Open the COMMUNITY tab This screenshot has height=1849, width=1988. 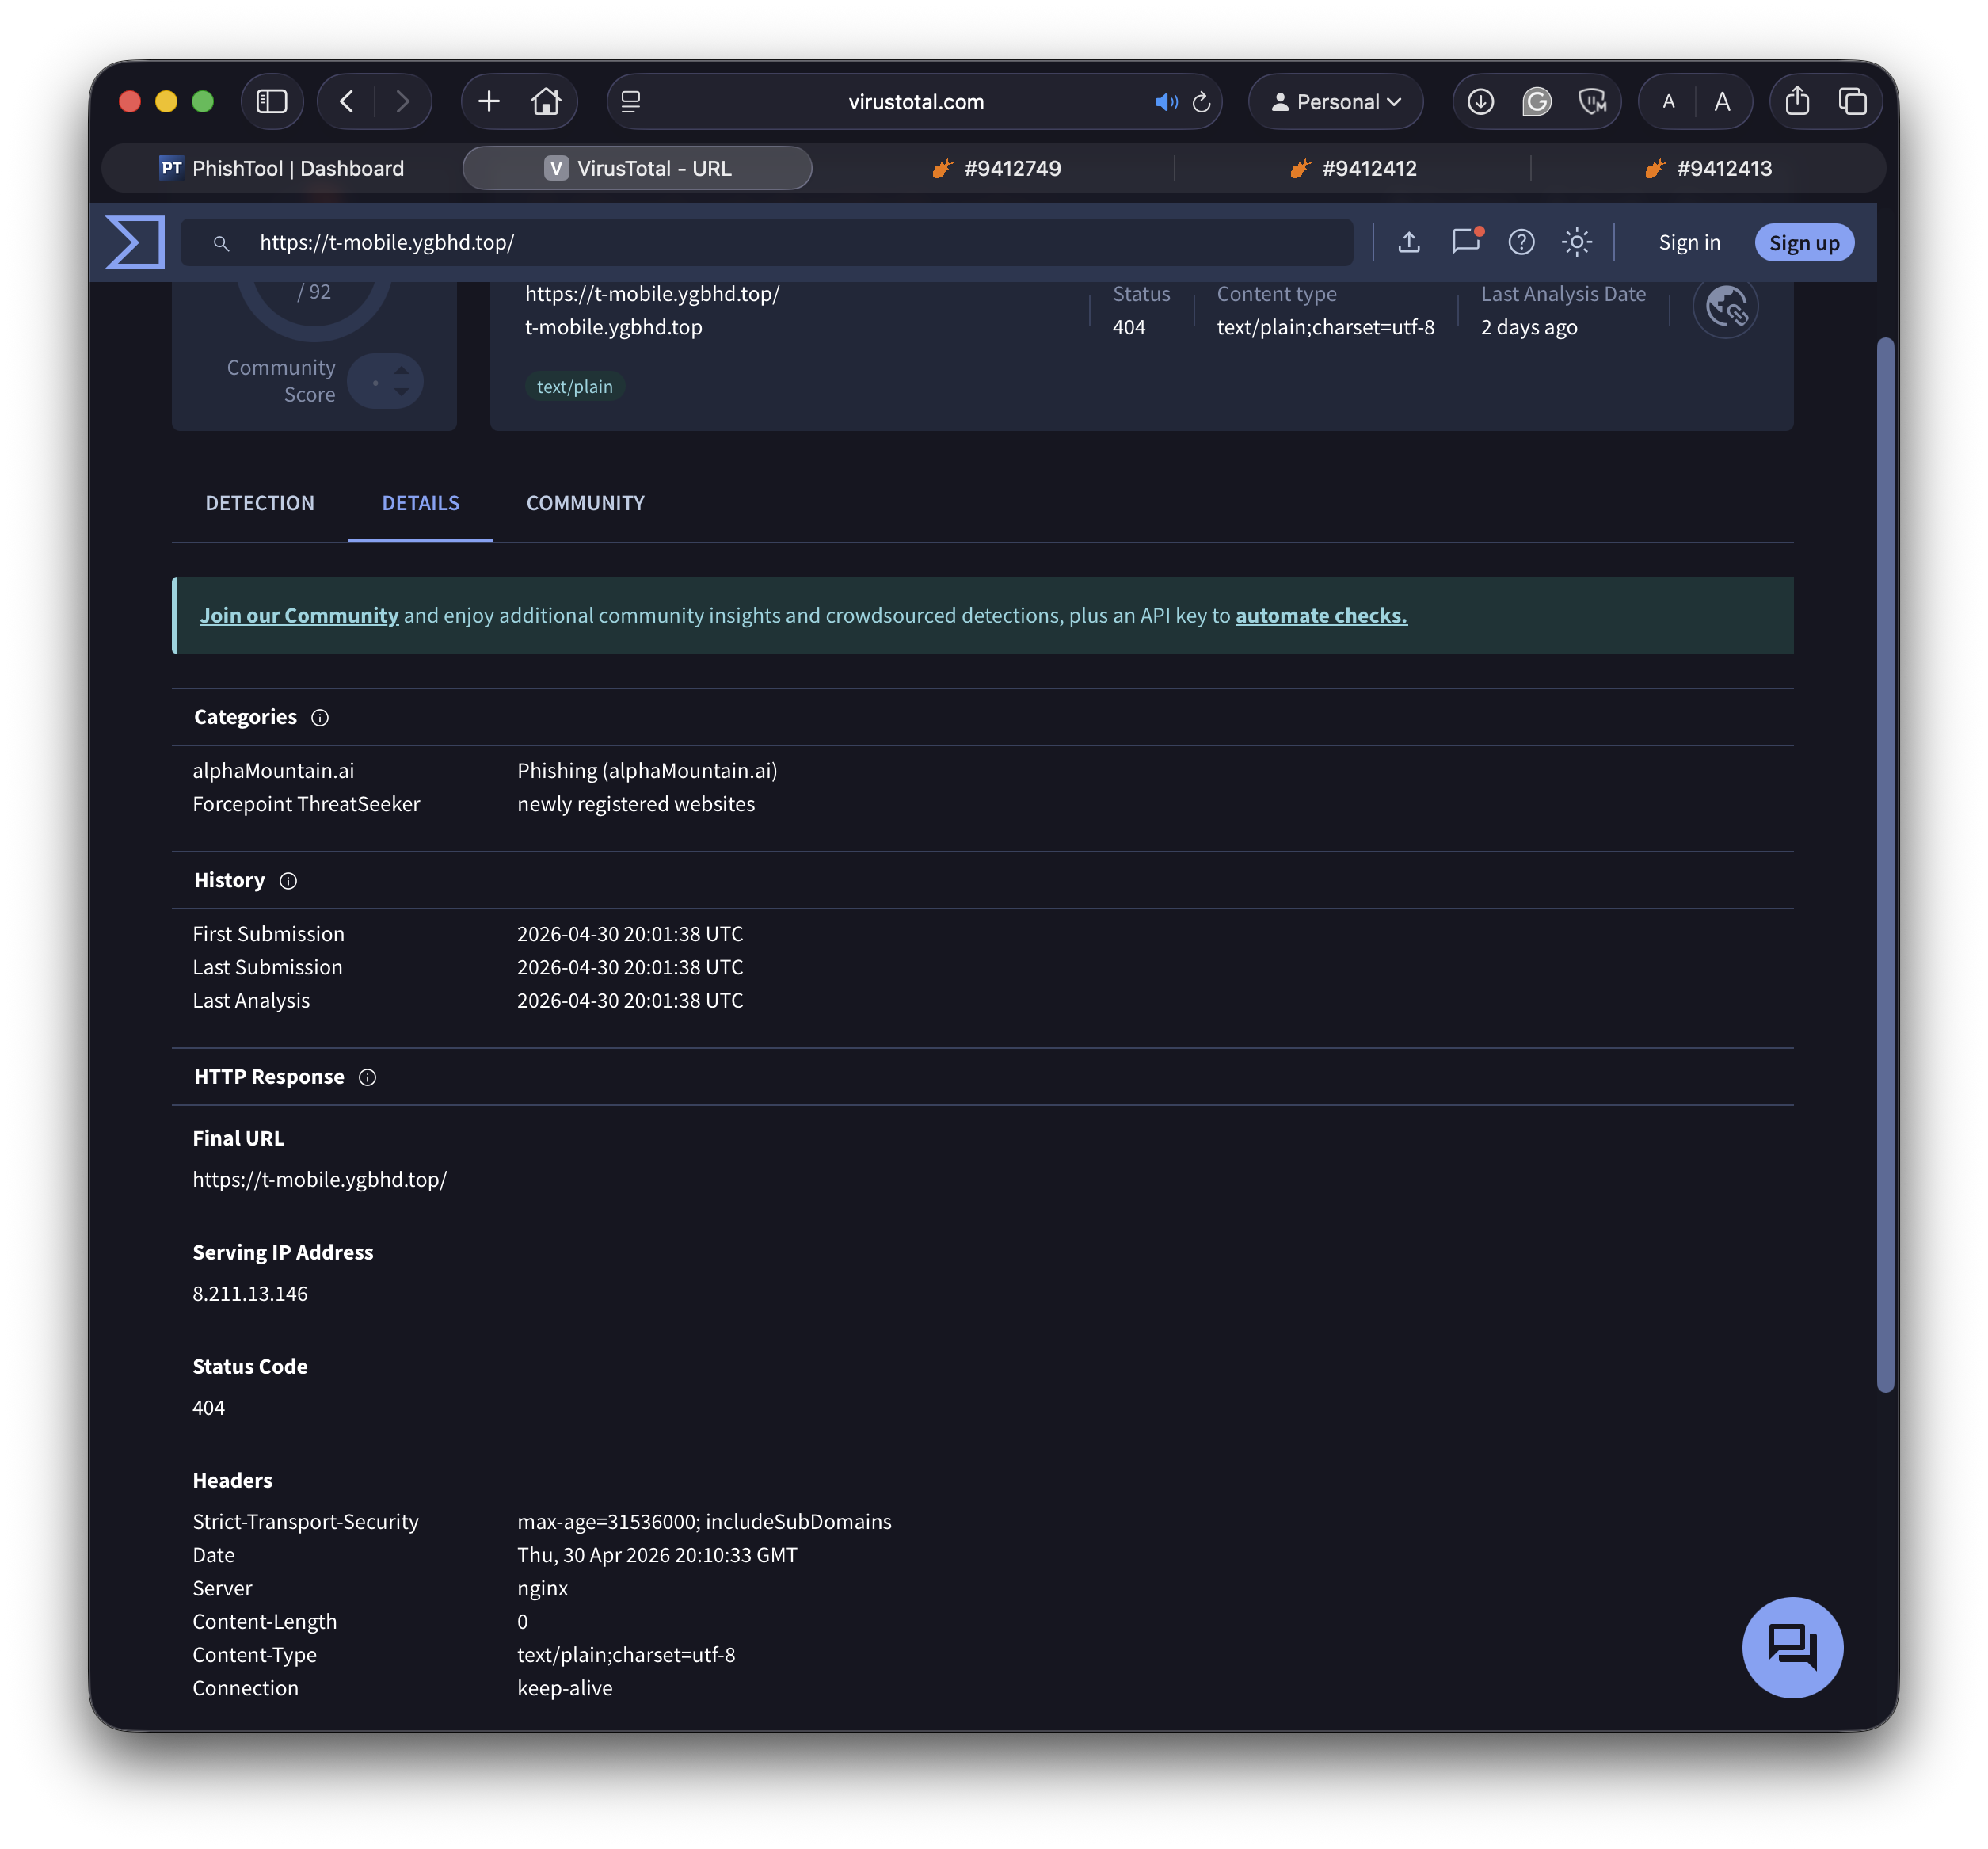(x=585, y=503)
